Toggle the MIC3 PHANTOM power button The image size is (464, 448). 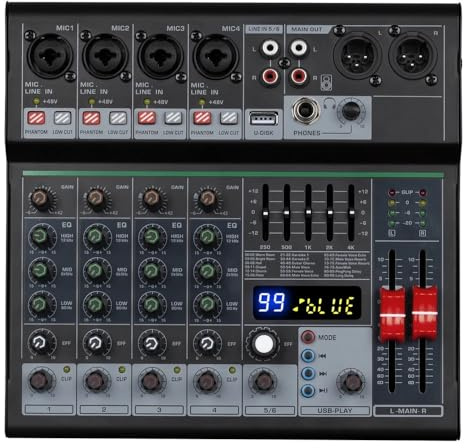147,118
